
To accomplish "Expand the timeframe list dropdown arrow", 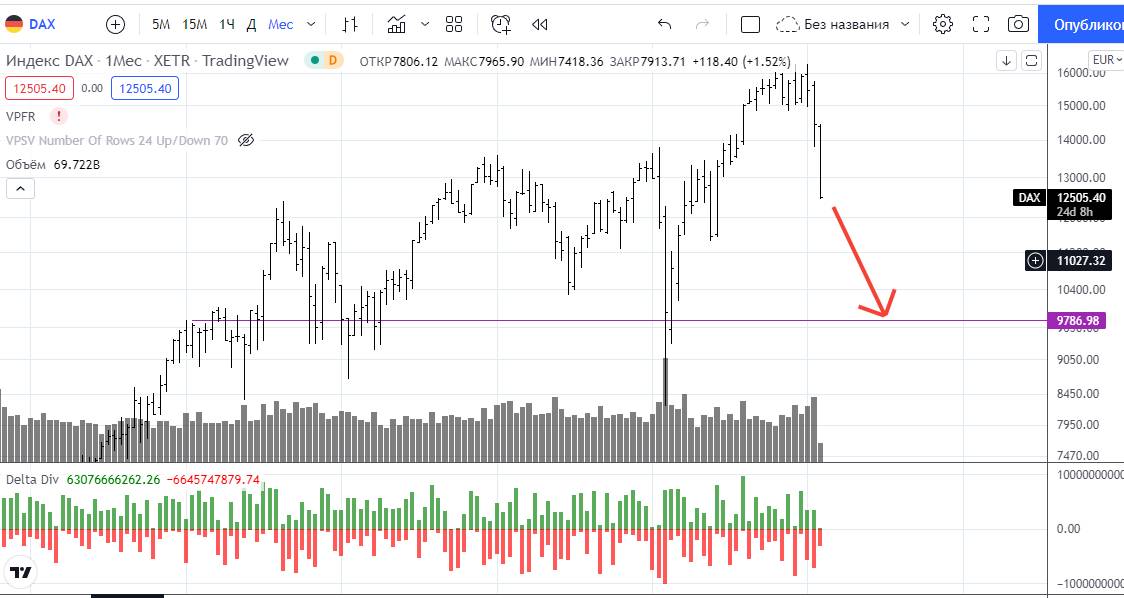I will 311,24.
